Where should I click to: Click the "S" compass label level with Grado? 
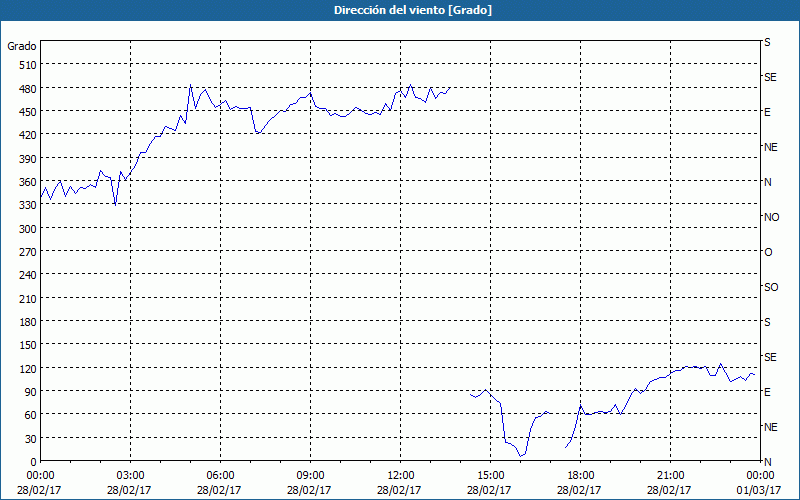tap(767, 42)
